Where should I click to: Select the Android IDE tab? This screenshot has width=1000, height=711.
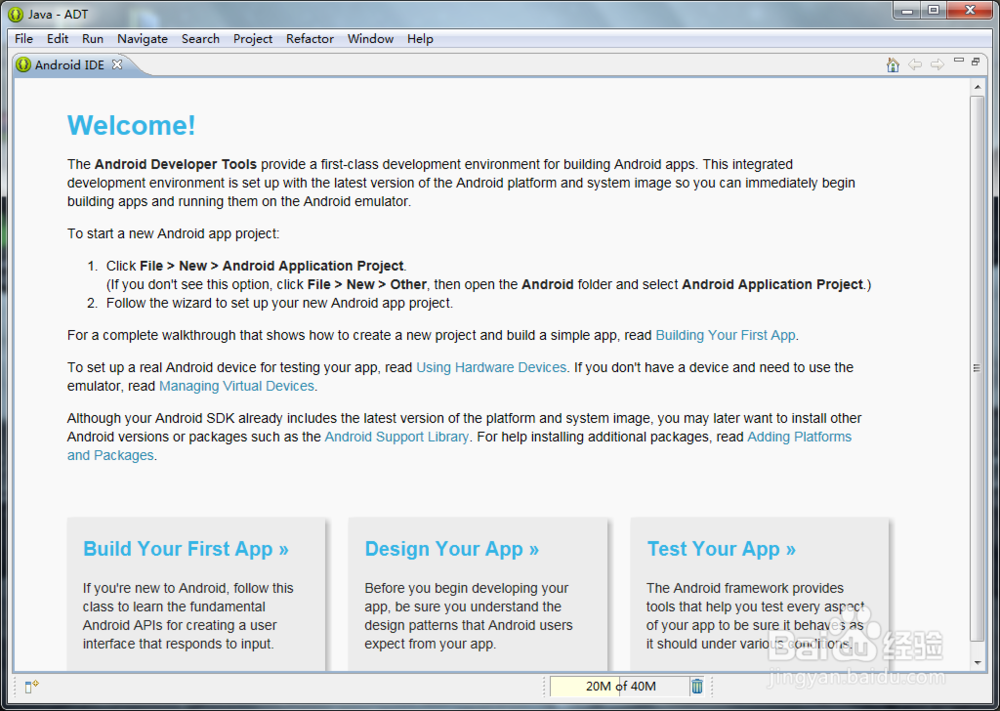click(x=69, y=64)
